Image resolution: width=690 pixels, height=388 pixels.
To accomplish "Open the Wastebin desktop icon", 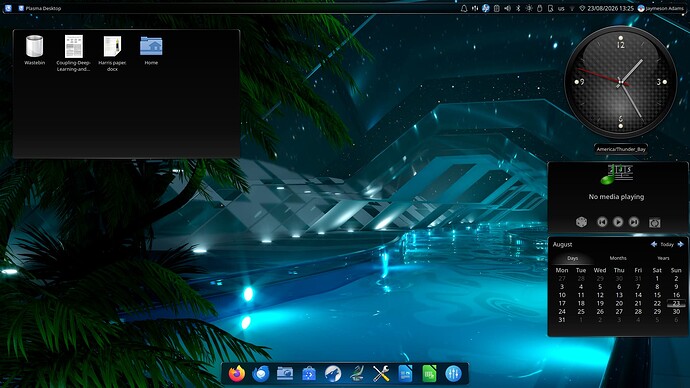I will [x=34, y=50].
